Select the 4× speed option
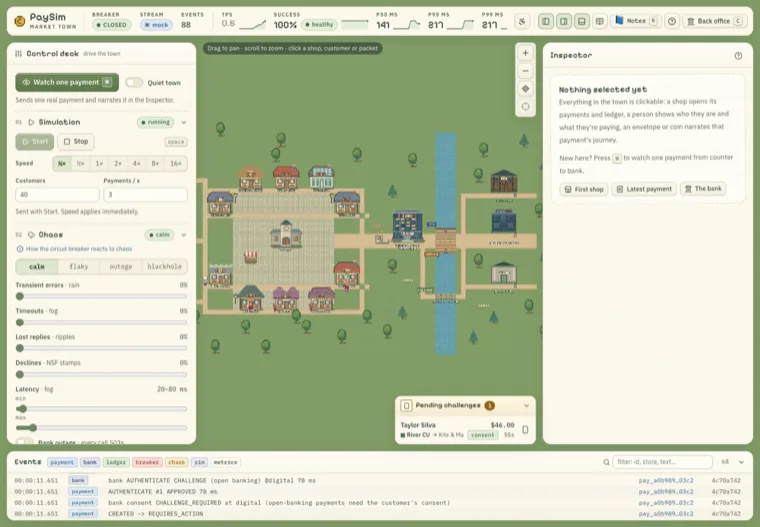This screenshot has width=760, height=527. 137,163
